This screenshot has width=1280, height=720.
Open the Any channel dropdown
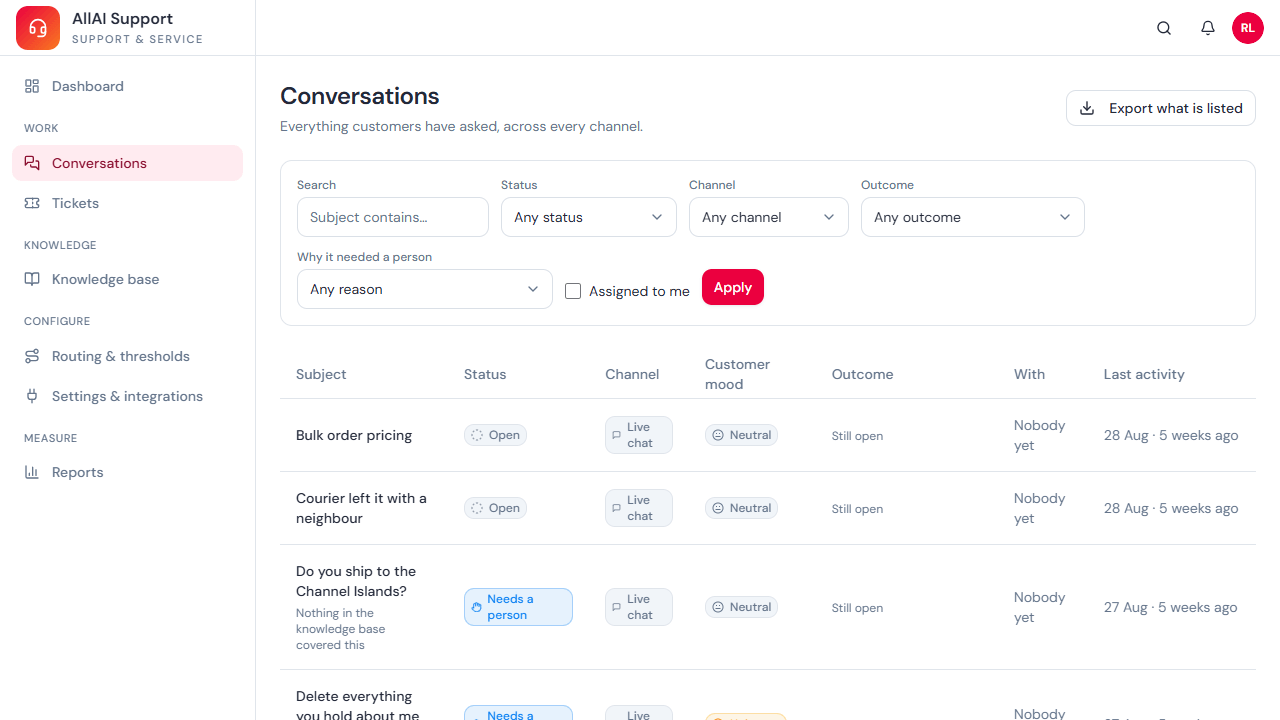click(769, 217)
